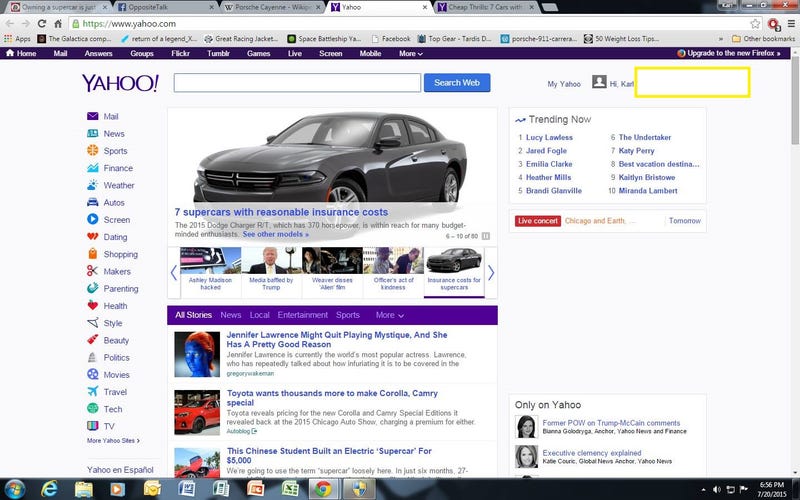Open the Jennifer Lawrence Mystique article
Viewport: 800px width, 500px height.
pos(337,339)
